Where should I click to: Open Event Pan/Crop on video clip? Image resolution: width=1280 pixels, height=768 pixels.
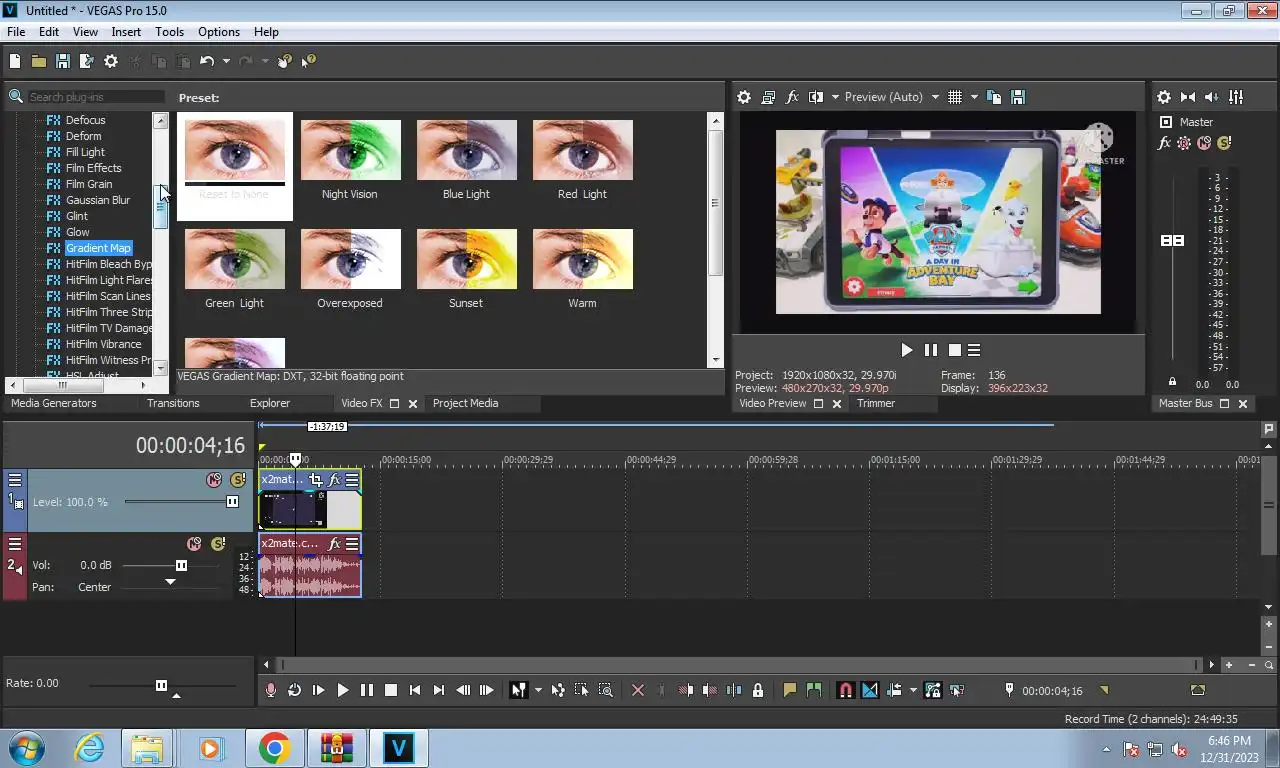316,480
